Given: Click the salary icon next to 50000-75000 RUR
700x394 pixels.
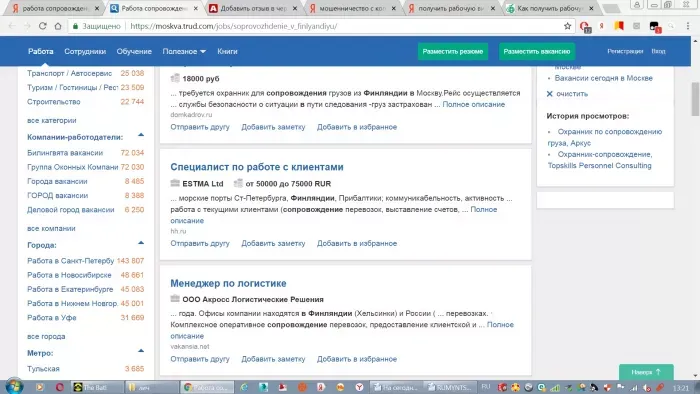Looking at the screenshot, I should pos(238,183).
